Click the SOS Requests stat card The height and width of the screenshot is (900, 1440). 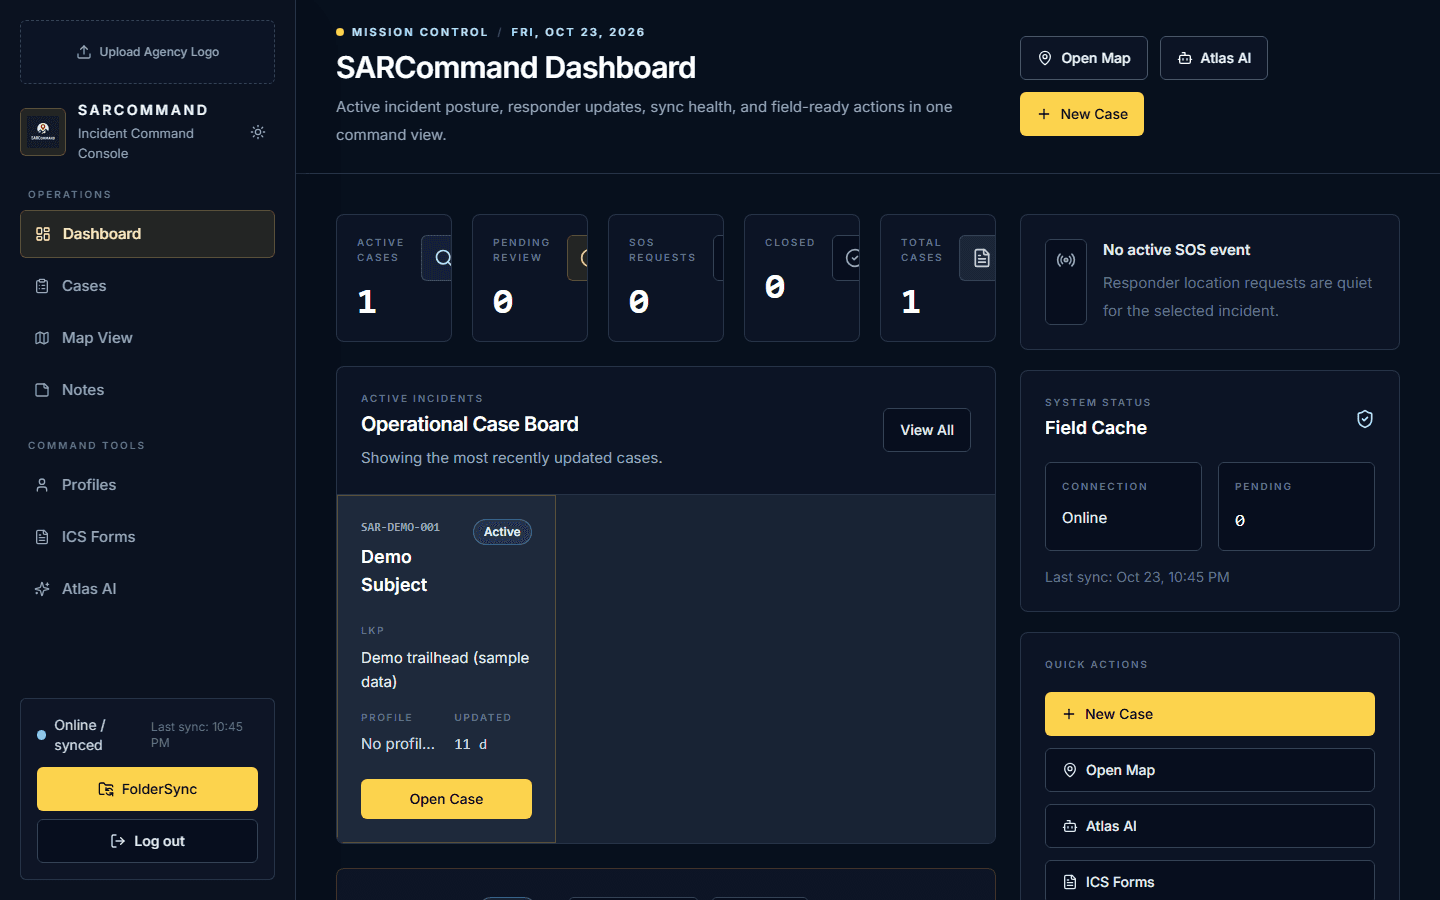coord(666,278)
